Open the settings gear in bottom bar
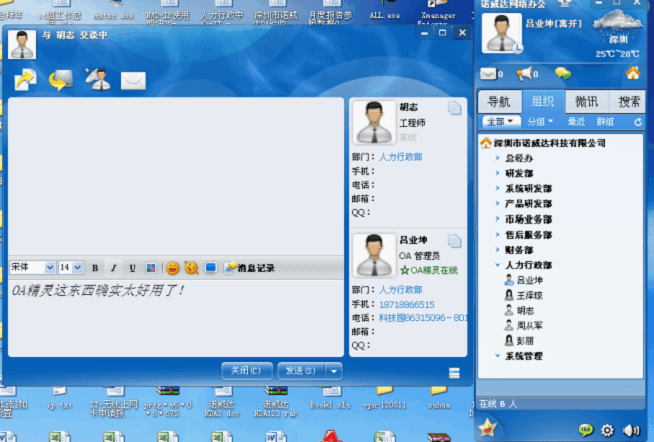Screen dimensions: 654x442 click(x=607, y=430)
